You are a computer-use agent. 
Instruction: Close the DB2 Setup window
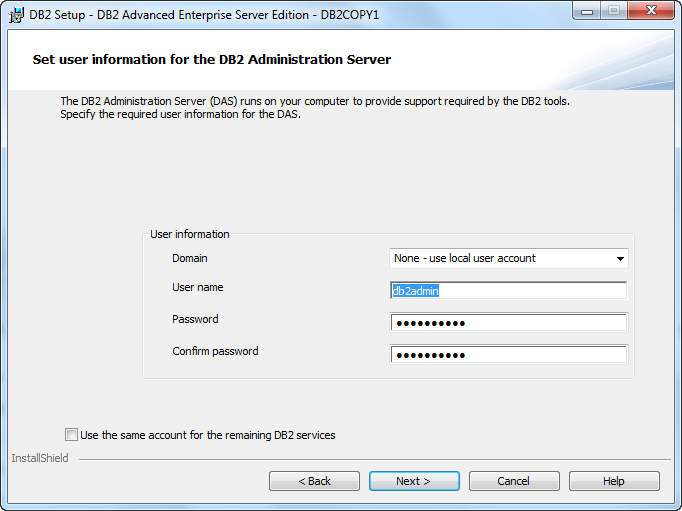pos(651,11)
